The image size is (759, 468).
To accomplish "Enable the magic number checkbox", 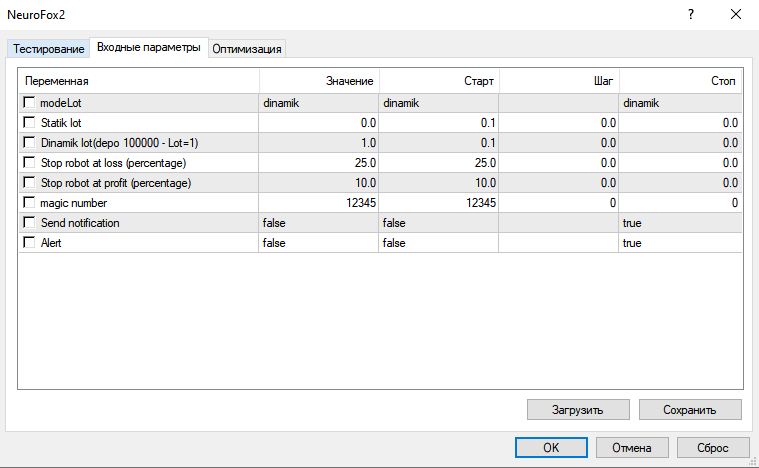I will (x=30, y=202).
